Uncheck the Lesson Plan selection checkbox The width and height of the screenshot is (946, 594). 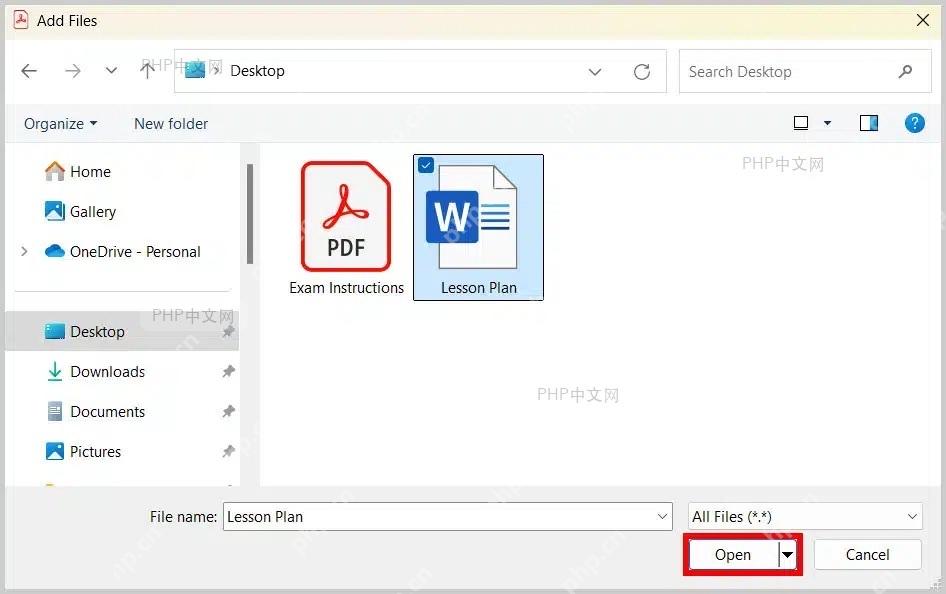426,165
